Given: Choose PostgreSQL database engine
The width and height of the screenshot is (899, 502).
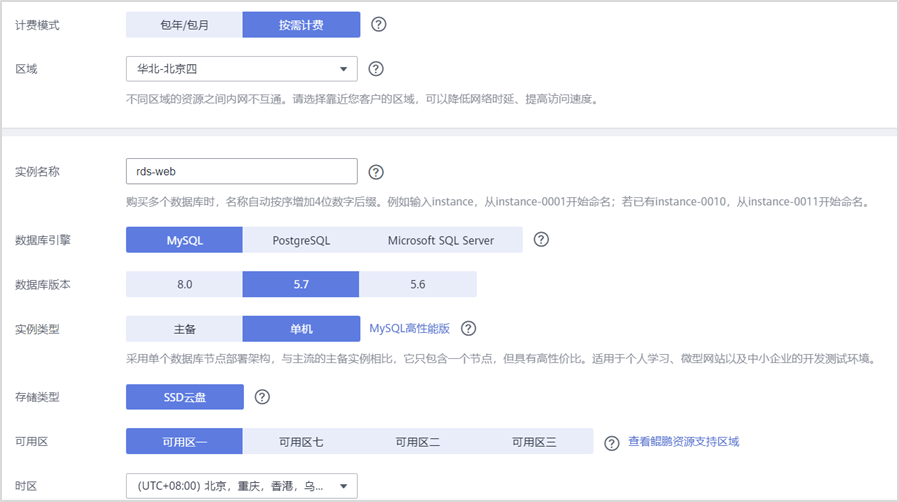Looking at the screenshot, I should tap(301, 240).
